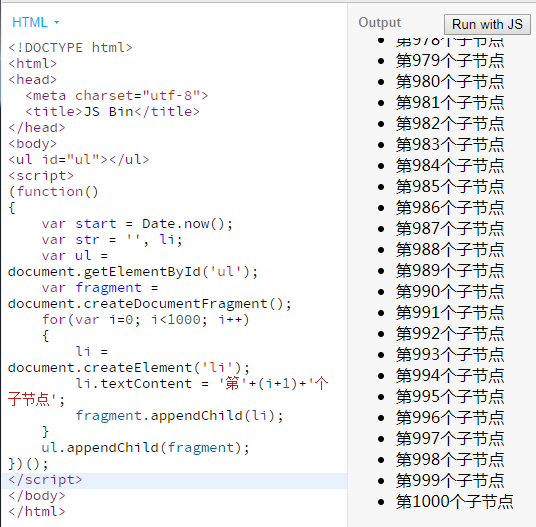The width and height of the screenshot is (536, 527).
Task: Click the <title>JS Bin</title> line
Action: (112, 112)
